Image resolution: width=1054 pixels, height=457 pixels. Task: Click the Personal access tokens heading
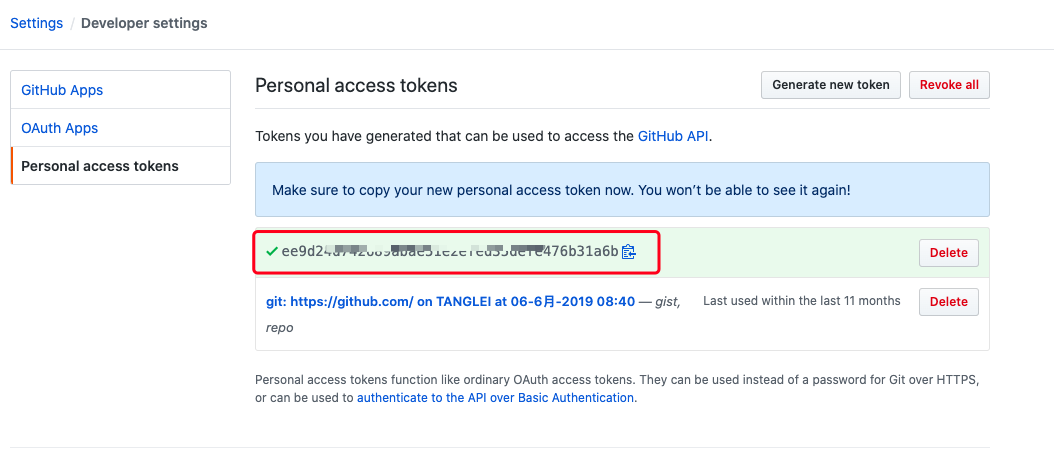coord(356,86)
